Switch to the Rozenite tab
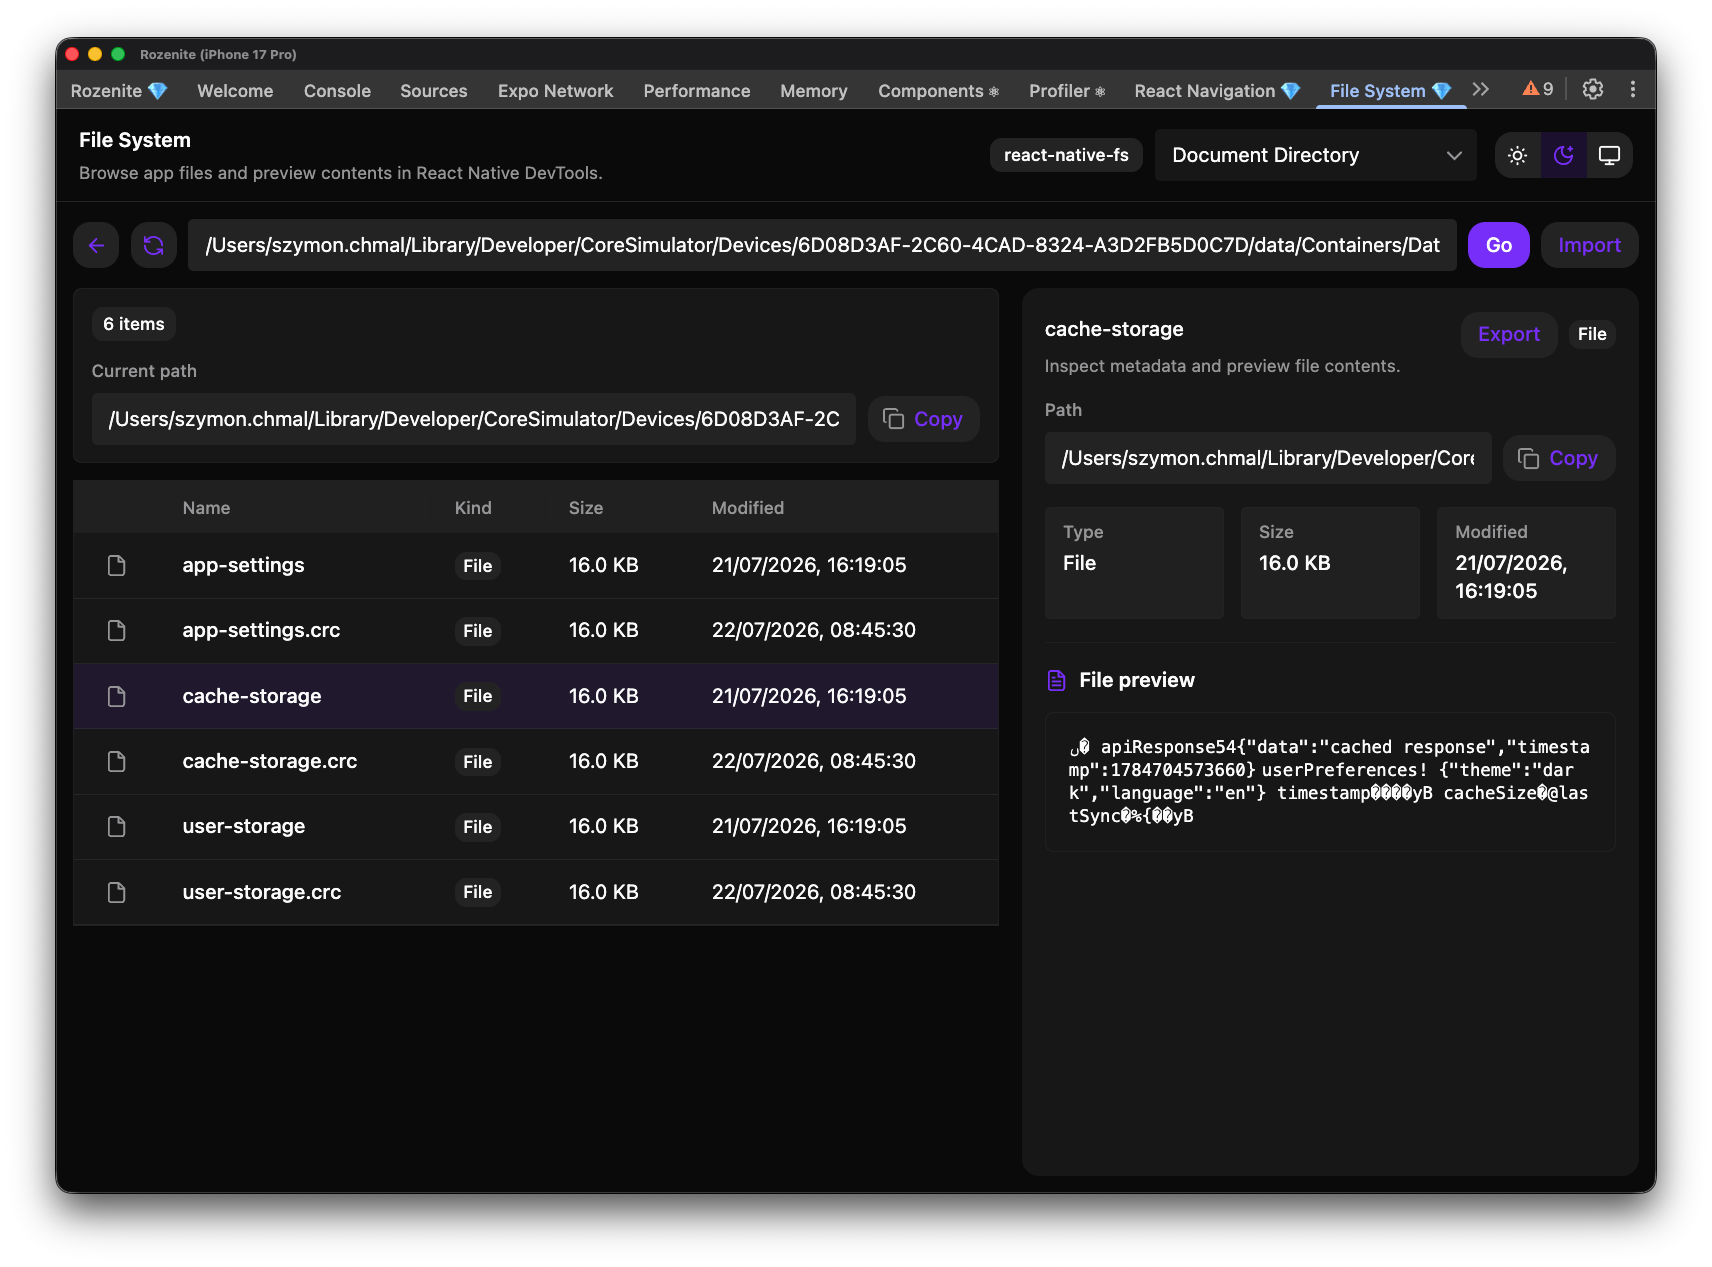 click(118, 91)
